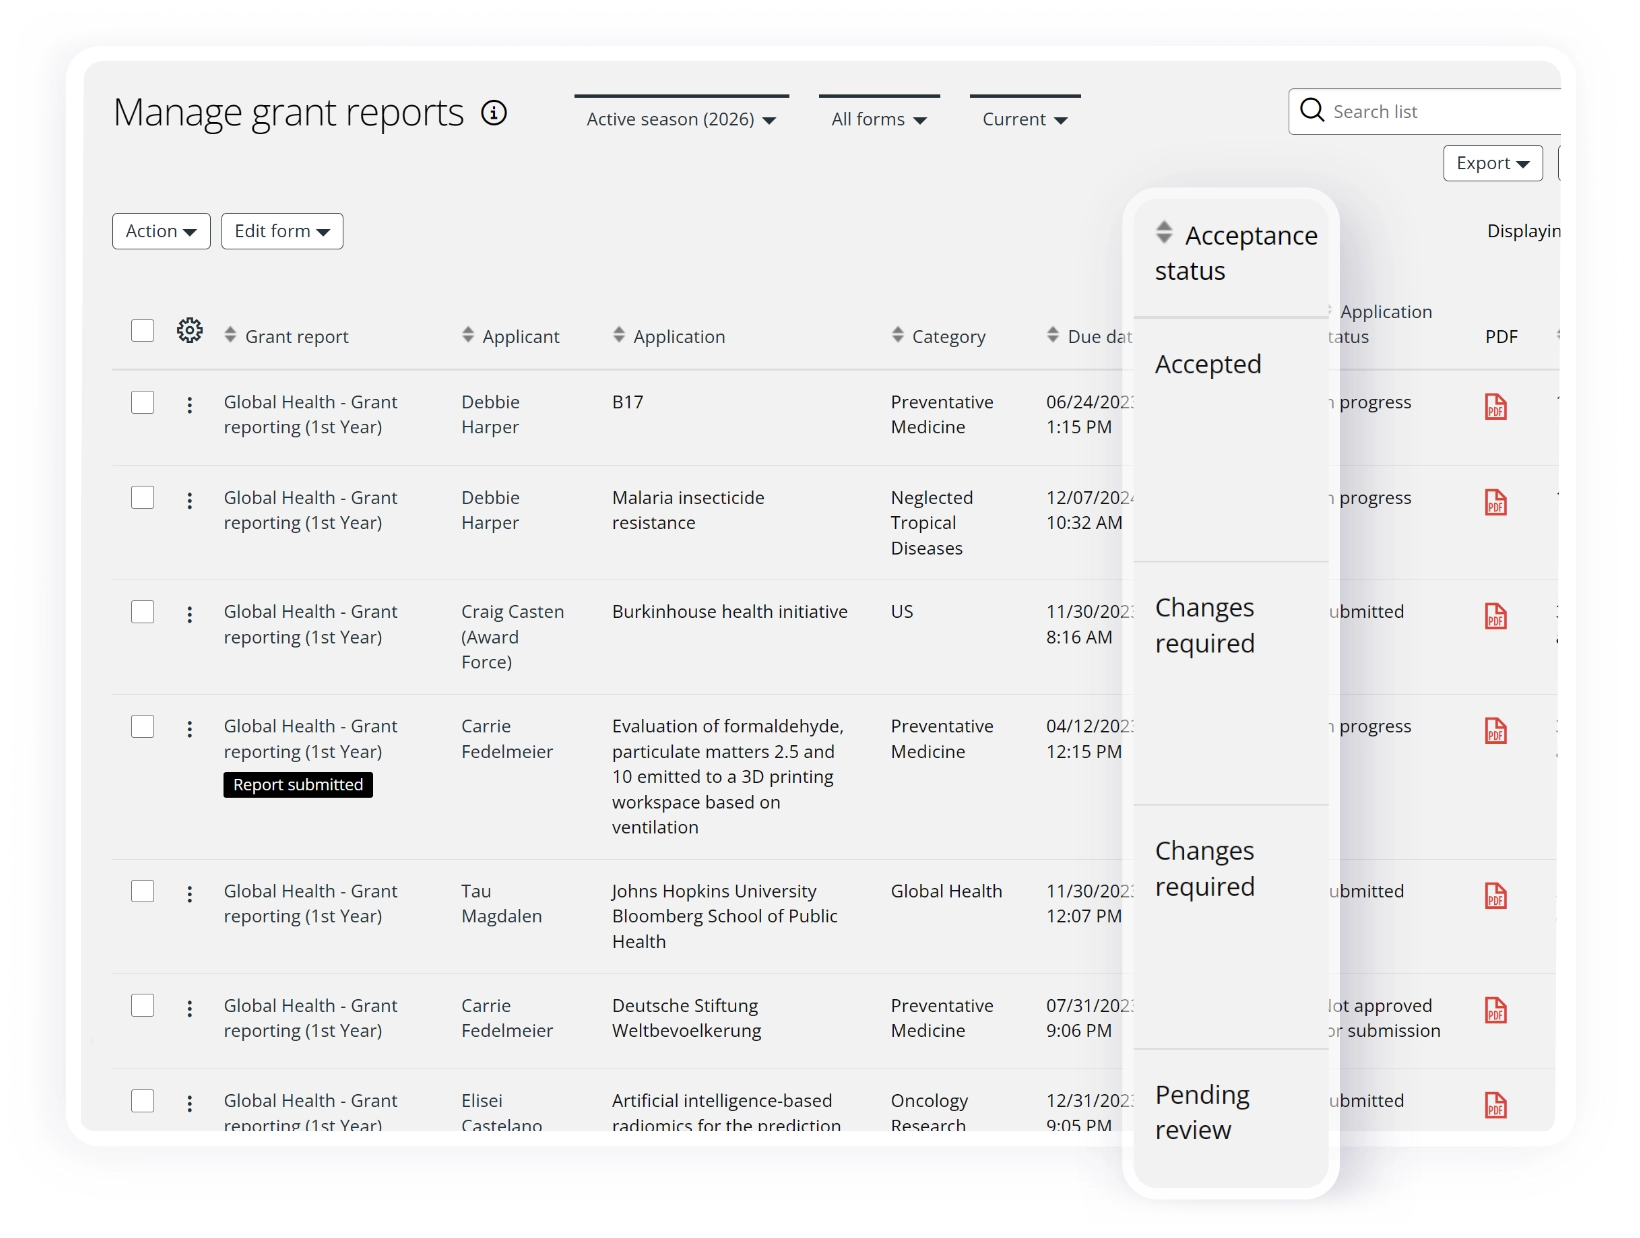Tick checkbox for the formaldehyde evaluation row

pos(143,727)
